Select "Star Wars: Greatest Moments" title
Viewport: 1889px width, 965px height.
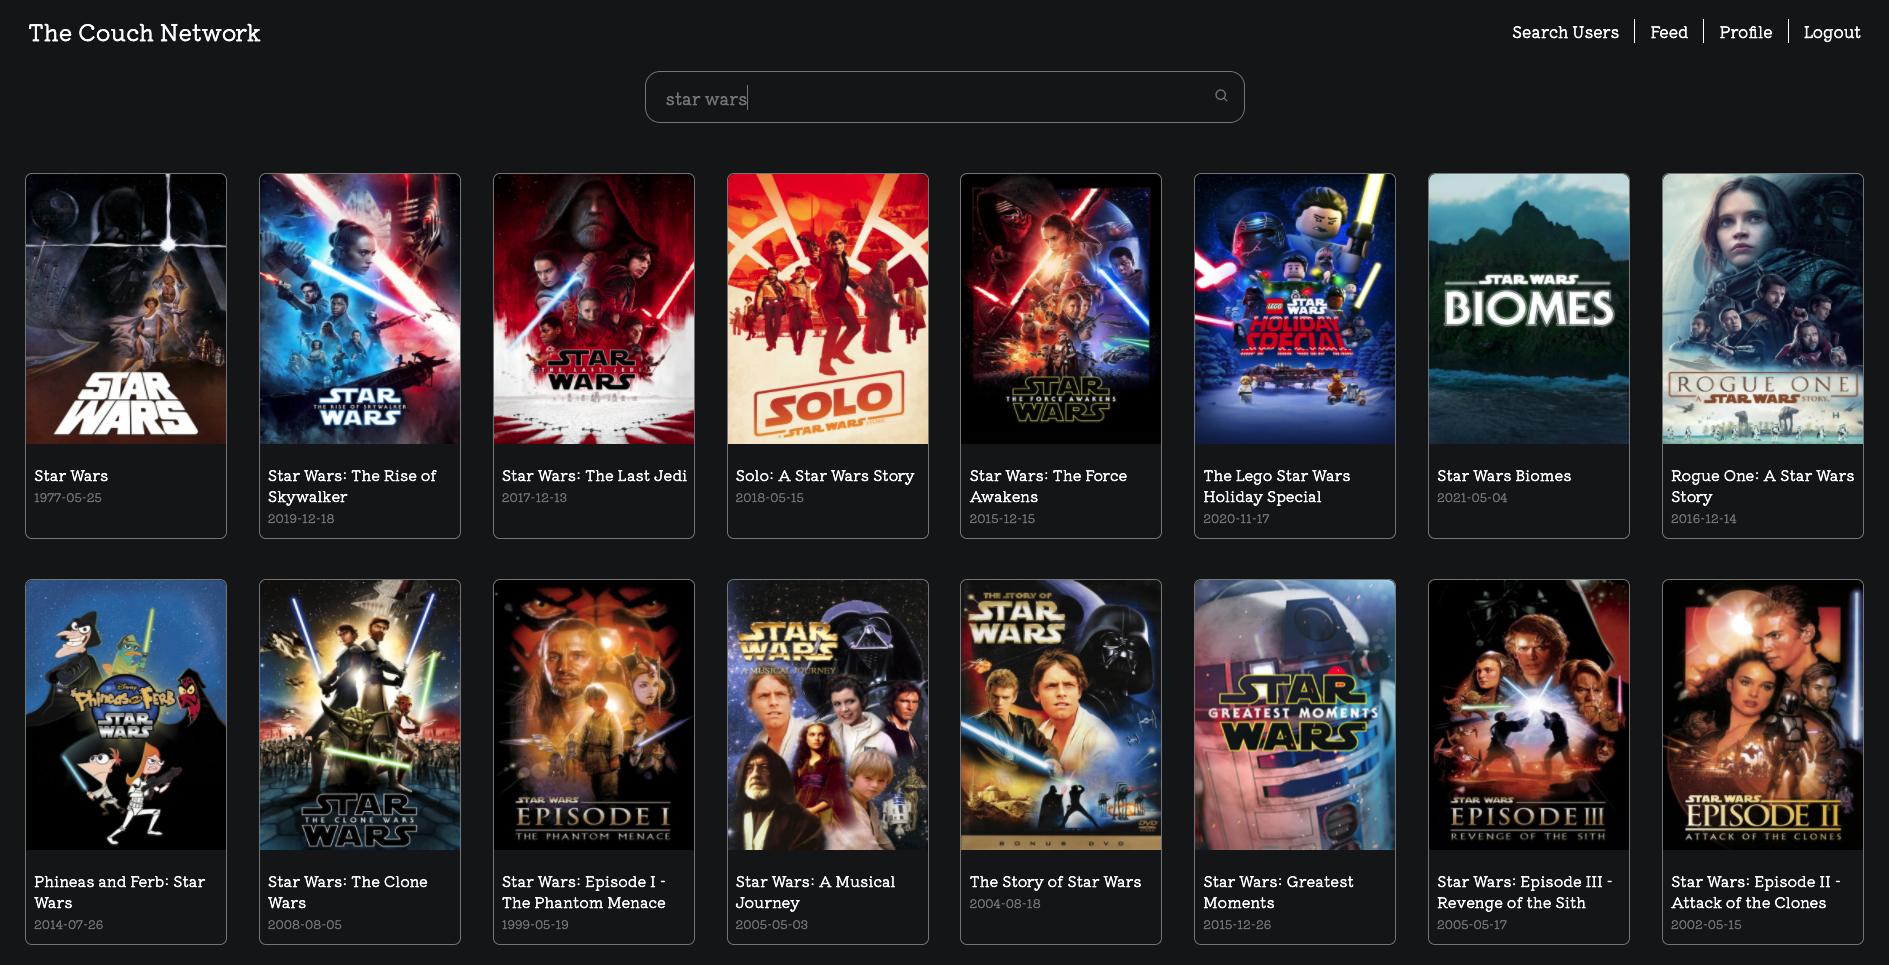tap(1278, 892)
